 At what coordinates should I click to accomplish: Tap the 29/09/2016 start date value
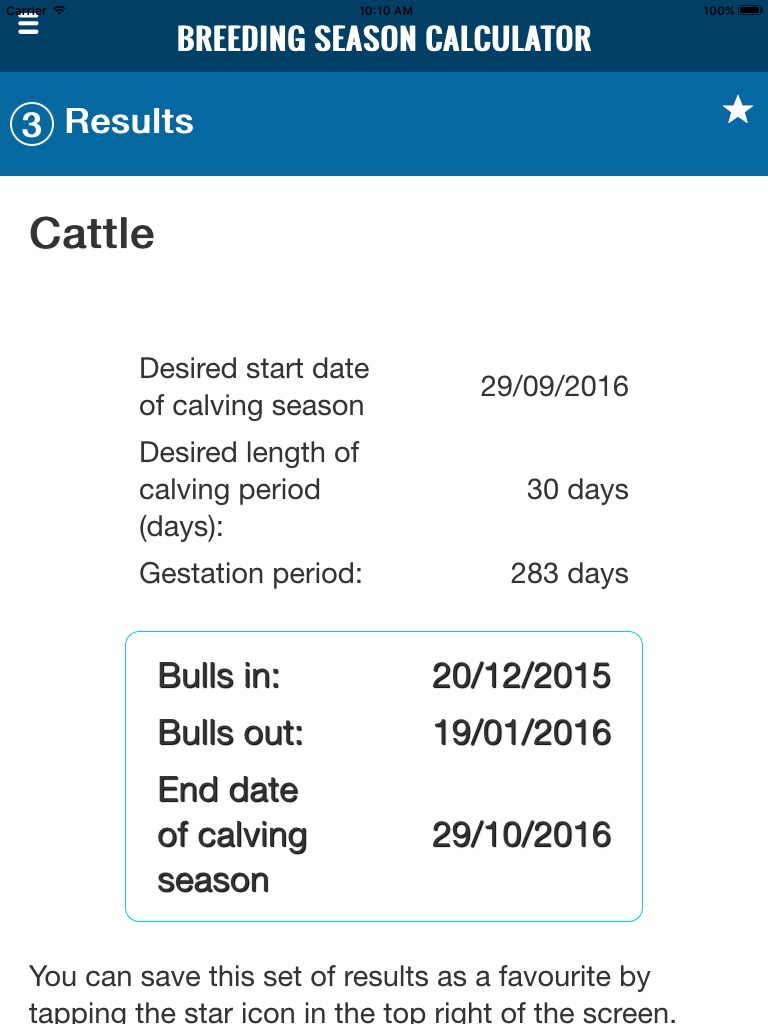[554, 387]
